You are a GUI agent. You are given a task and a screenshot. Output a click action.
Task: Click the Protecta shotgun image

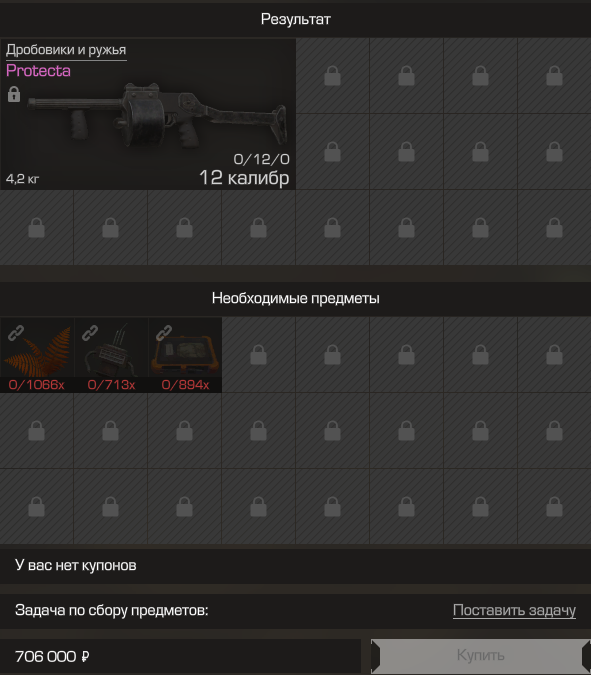coord(158,115)
